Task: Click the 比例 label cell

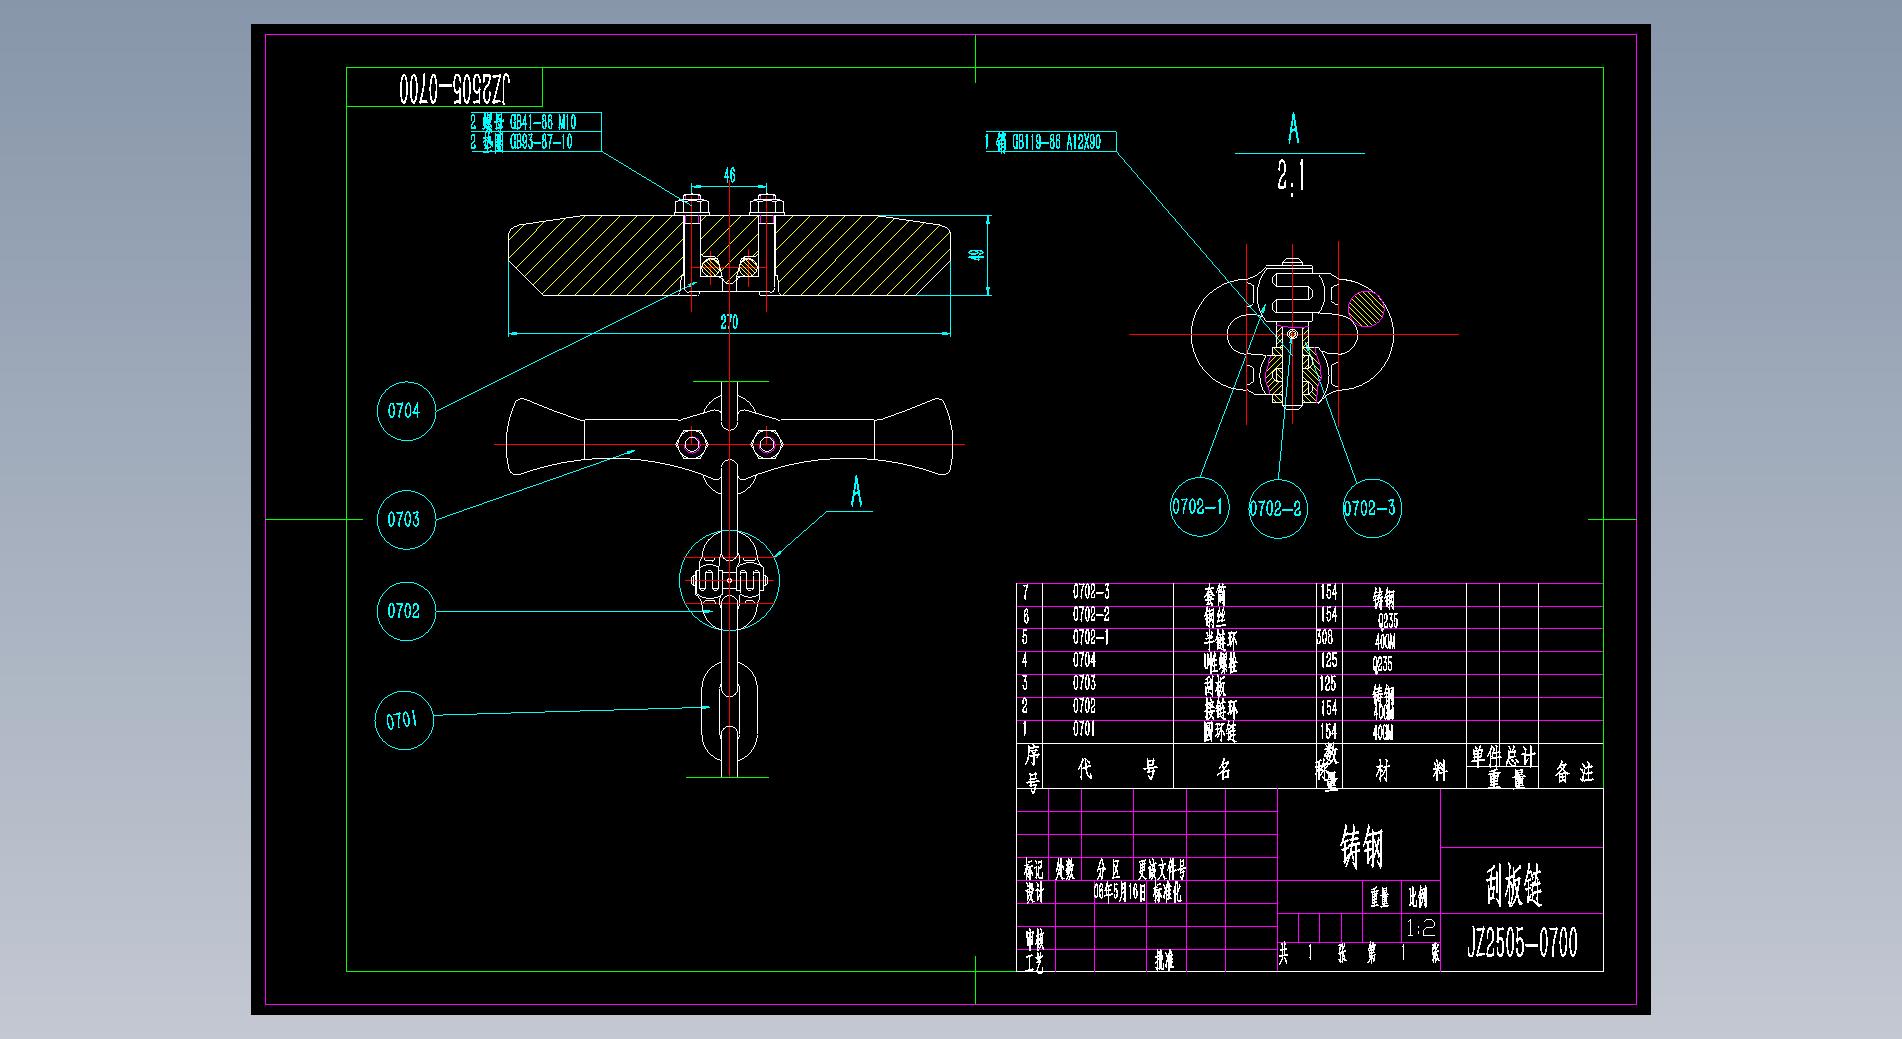Action: [1418, 897]
